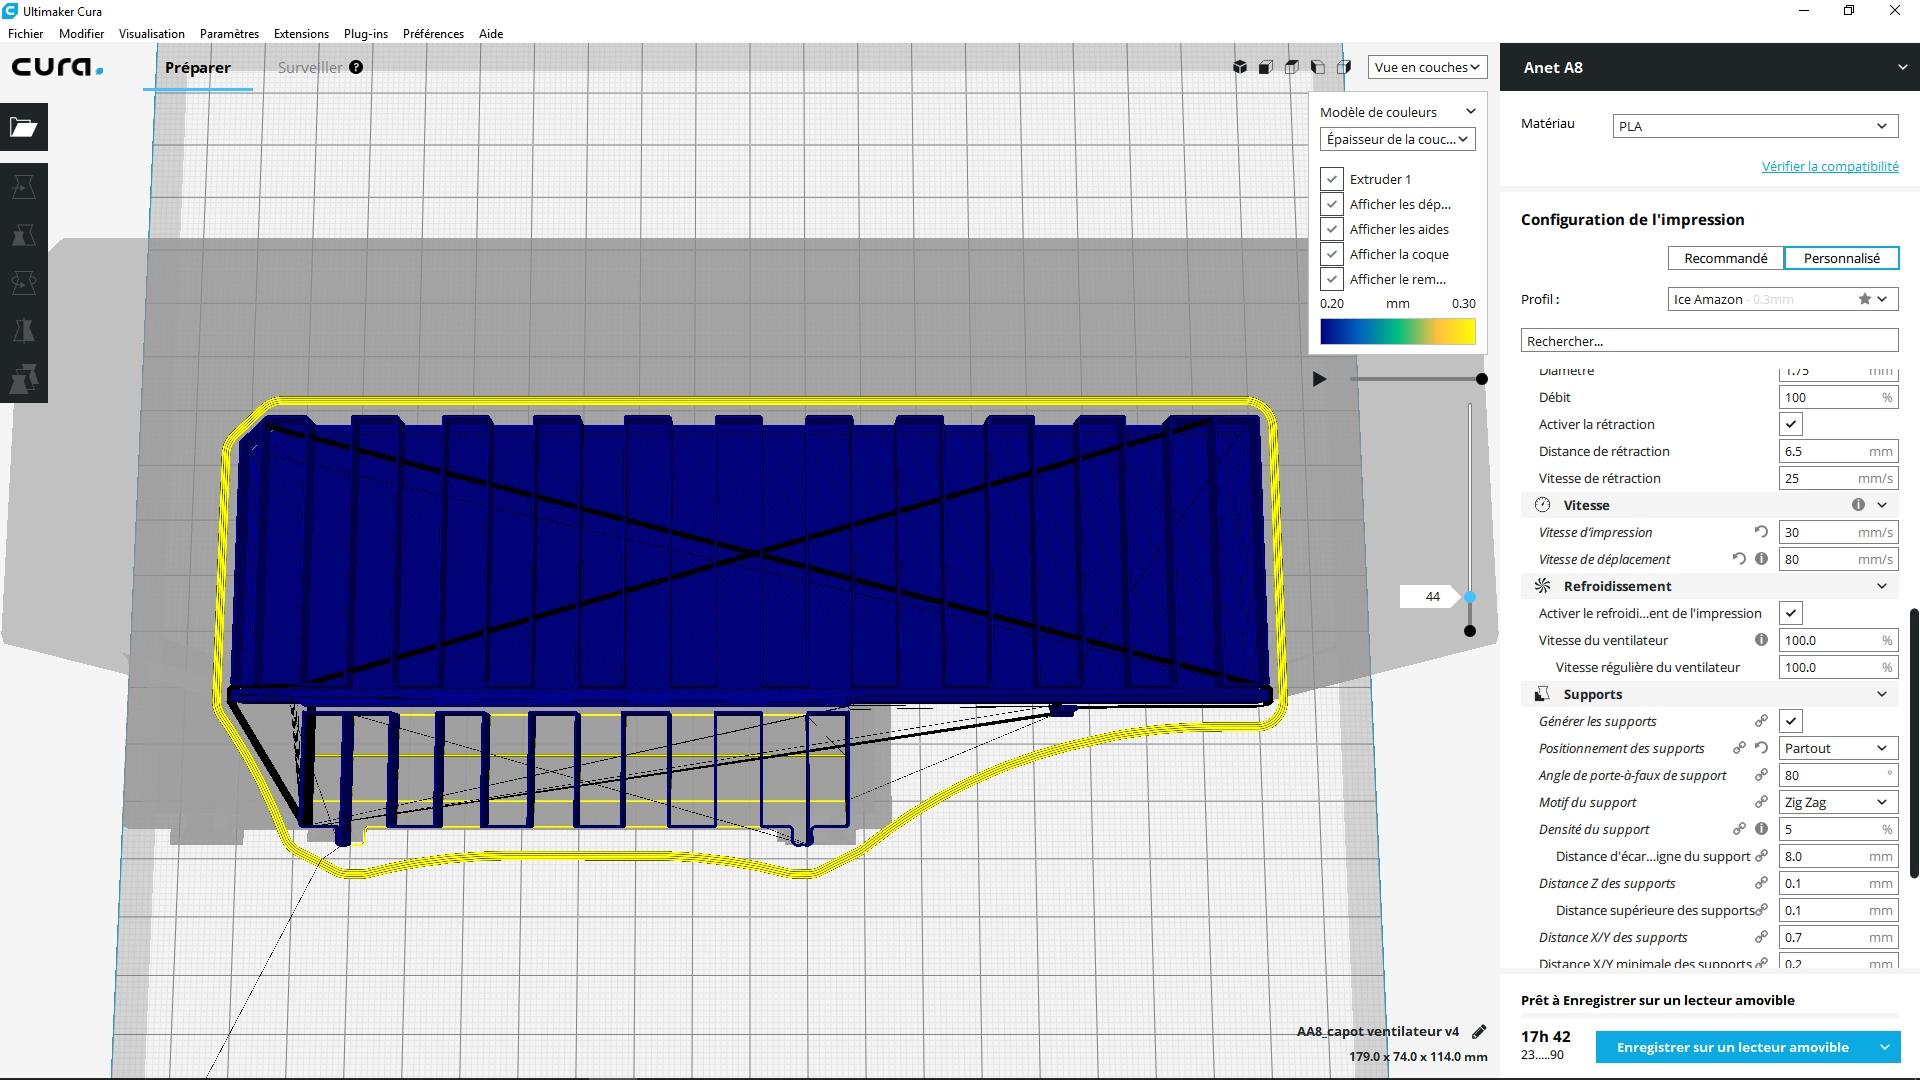Select the Scale tool in sidebar

tap(24, 235)
